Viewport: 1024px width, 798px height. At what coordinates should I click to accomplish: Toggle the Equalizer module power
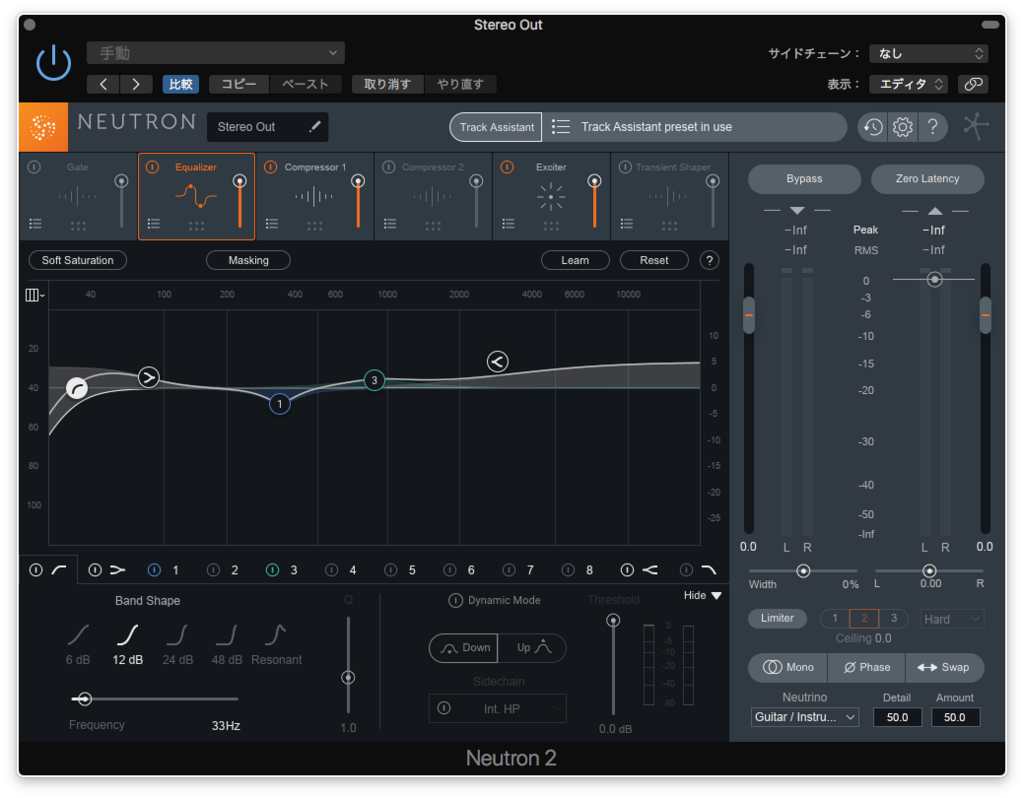tap(152, 167)
